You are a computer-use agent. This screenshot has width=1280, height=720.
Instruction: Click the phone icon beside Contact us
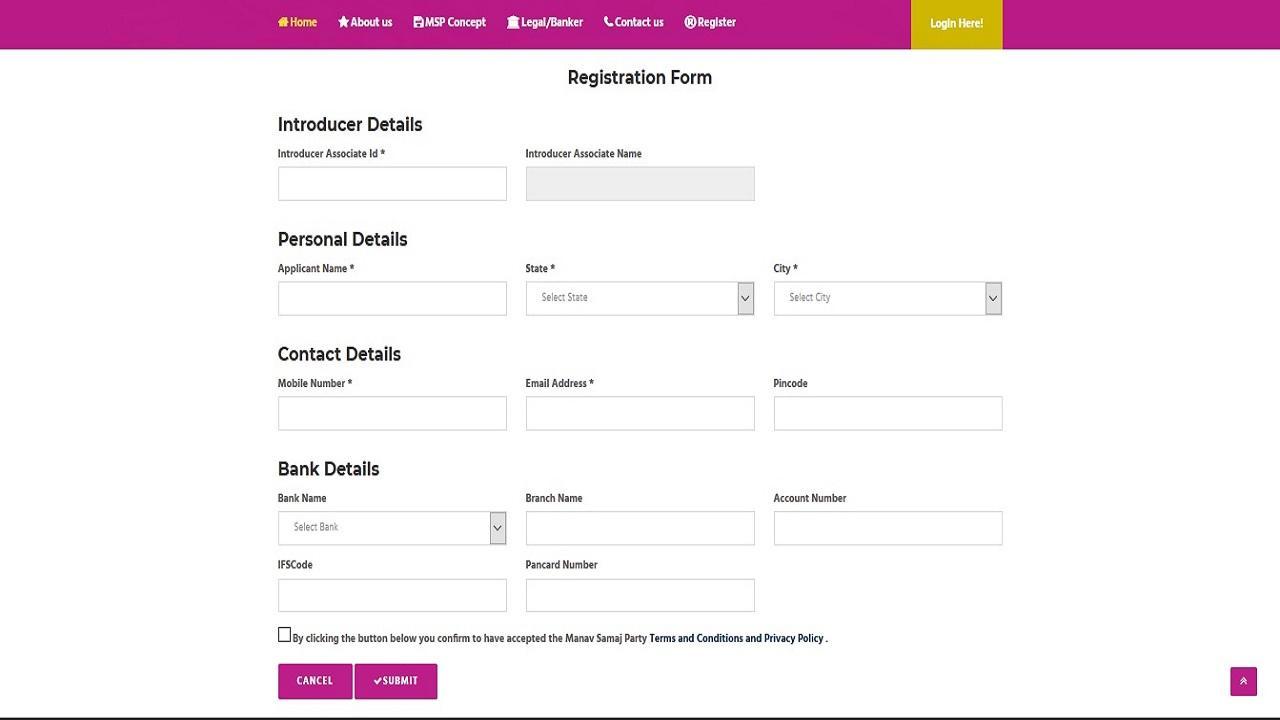pos(608,22)
